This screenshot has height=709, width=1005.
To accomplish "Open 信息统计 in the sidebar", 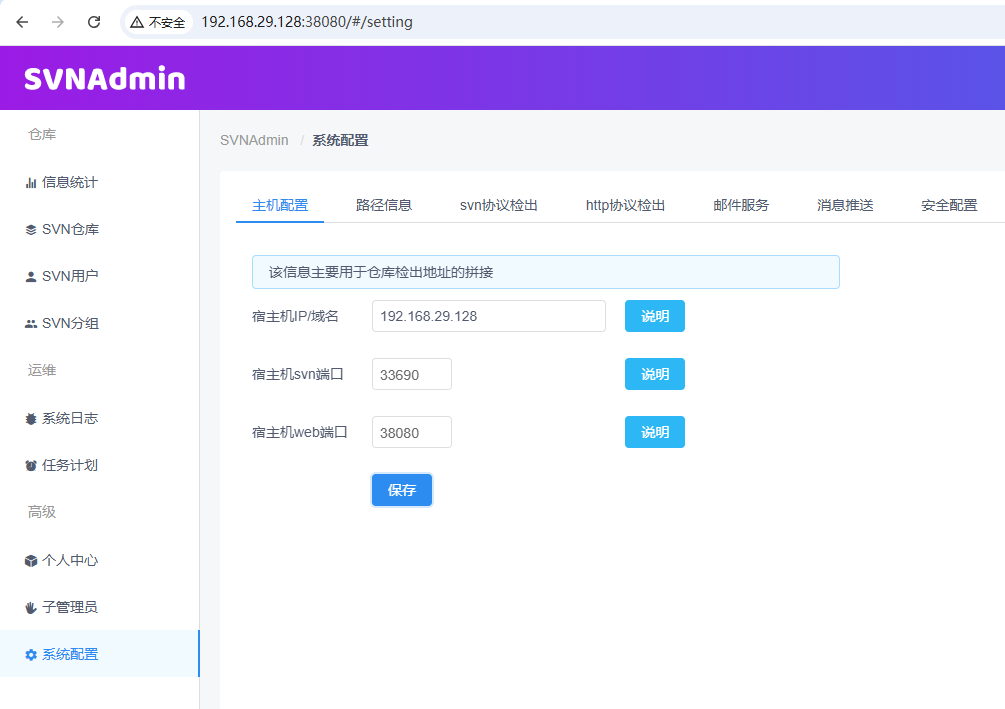I will pyautogui.click(x=99, y=183).
